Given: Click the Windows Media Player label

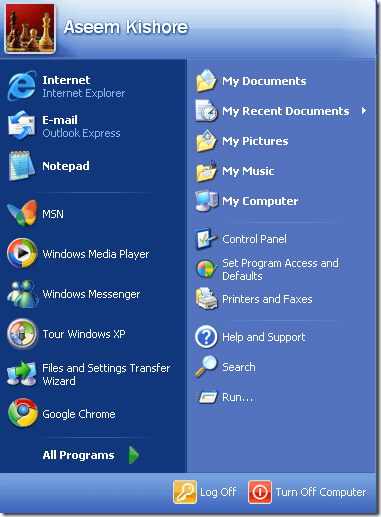Looking at the screenshot, I should click(96, 254).
